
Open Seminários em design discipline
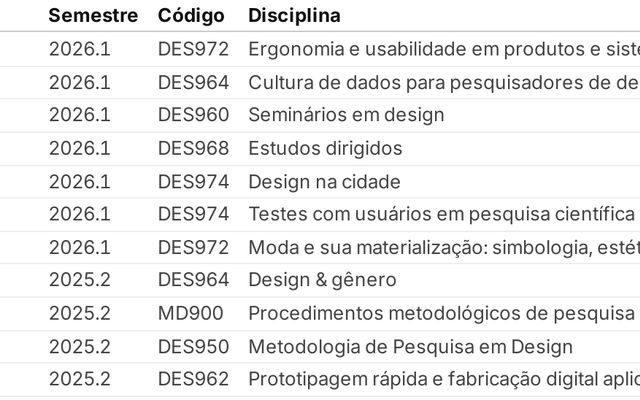[346, 115]
